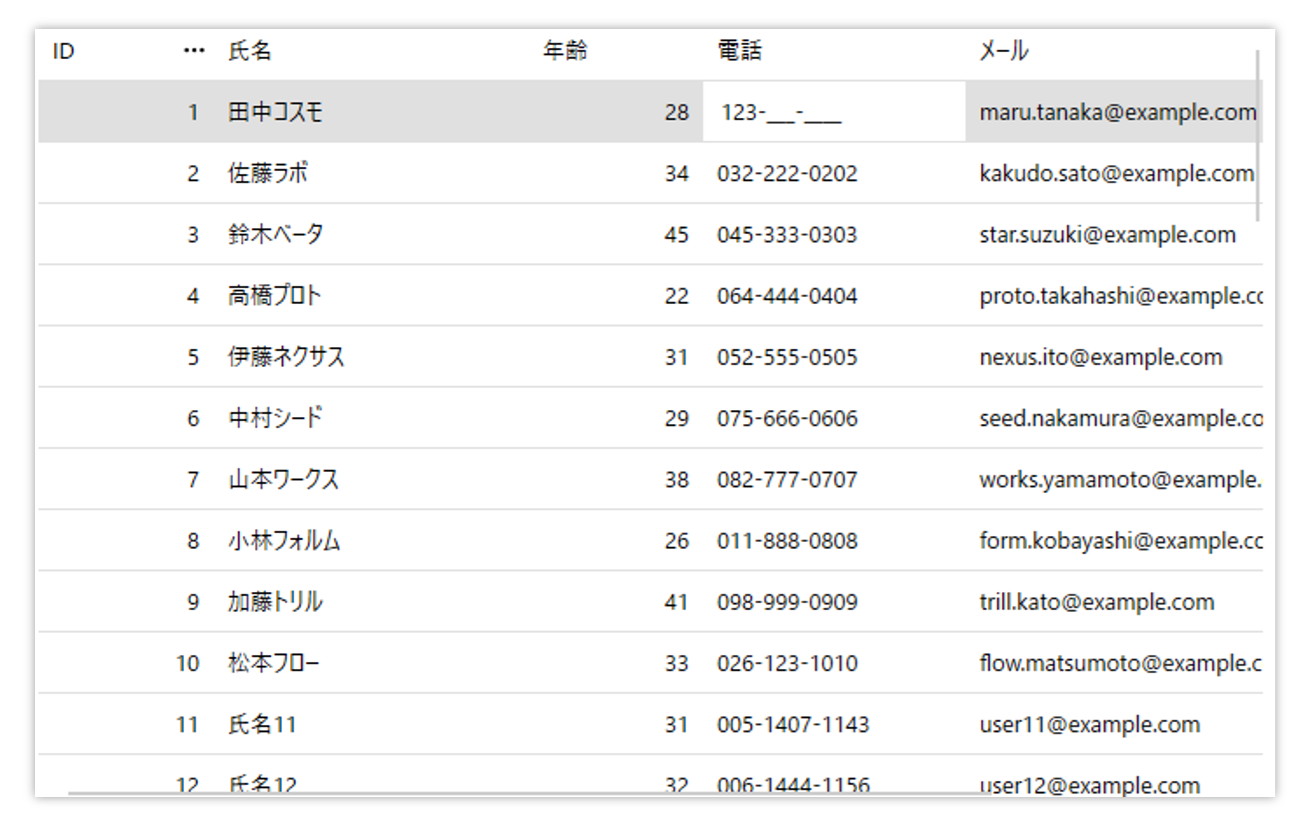Screen dimensions: 1310x827
Task: Select age 45 in 鈴木ベータ row
Action: pyautogui.click(x=677, y=235)
